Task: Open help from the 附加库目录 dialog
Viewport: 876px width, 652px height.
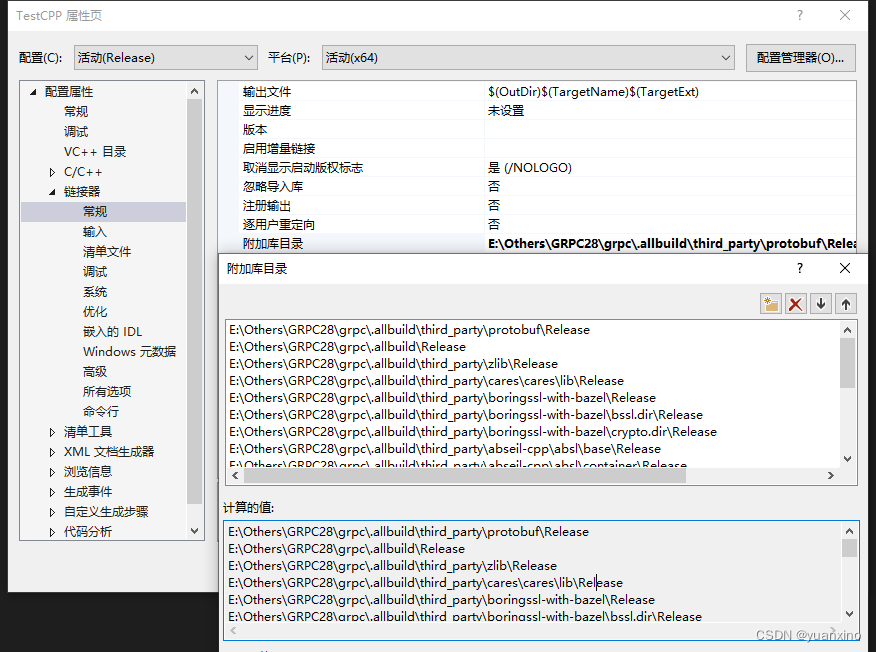Action: click(799, 268)
